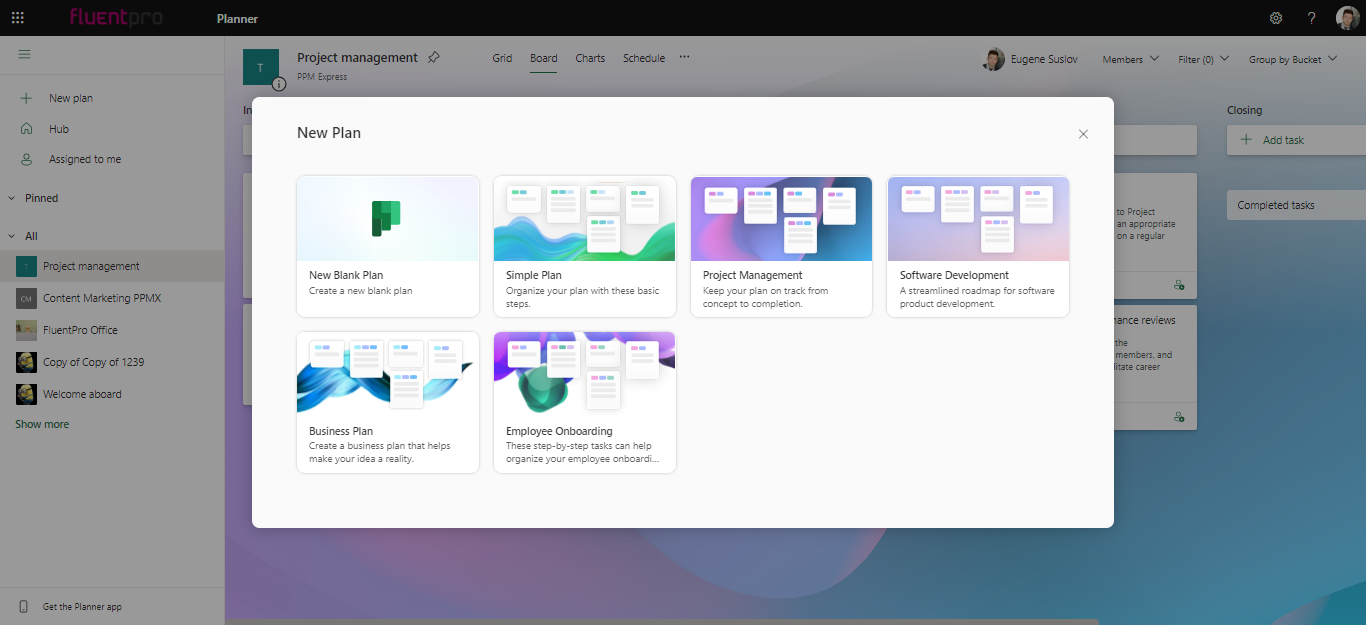Click the CM icon of Content Marketing plan
Screen dimensions: 1366x625
click(26, 298)
